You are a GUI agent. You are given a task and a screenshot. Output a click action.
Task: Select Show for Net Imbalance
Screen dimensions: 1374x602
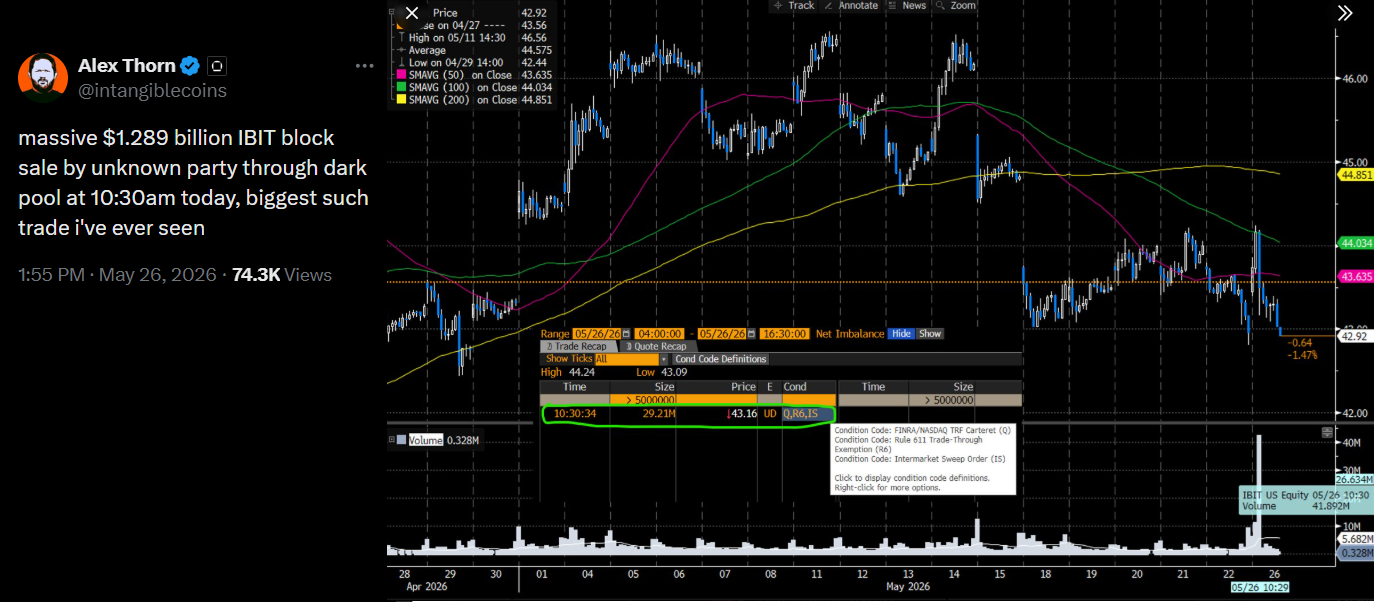click(930, 334)
